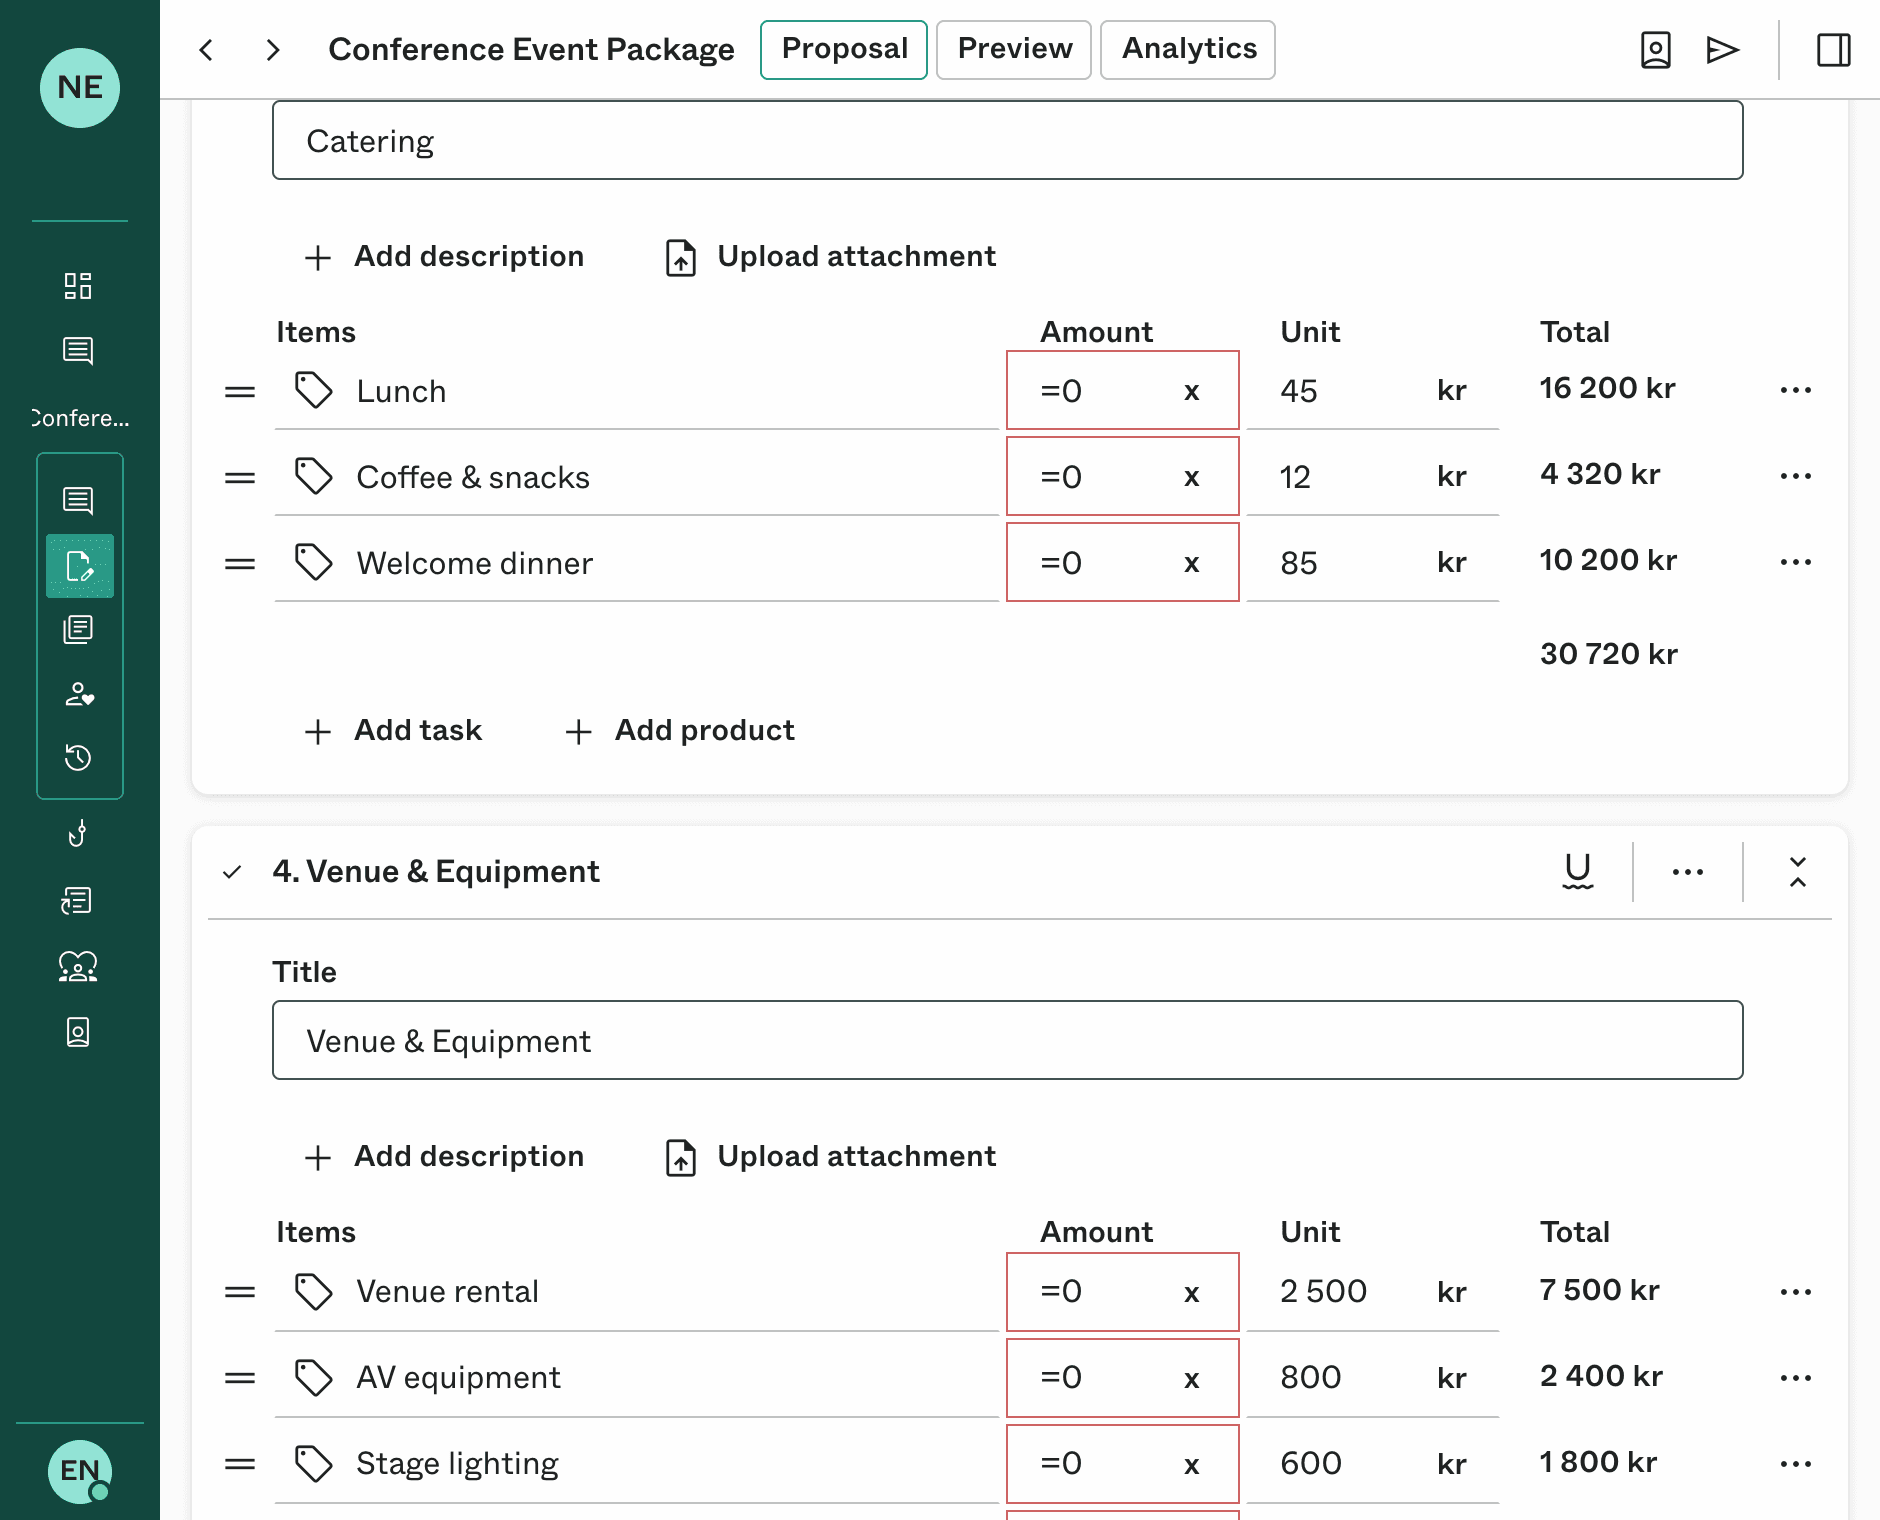Click the underline icon in Venue & Equipment header
This screenshot has height=1520, width=1880.
click(x=1577, y=871)
